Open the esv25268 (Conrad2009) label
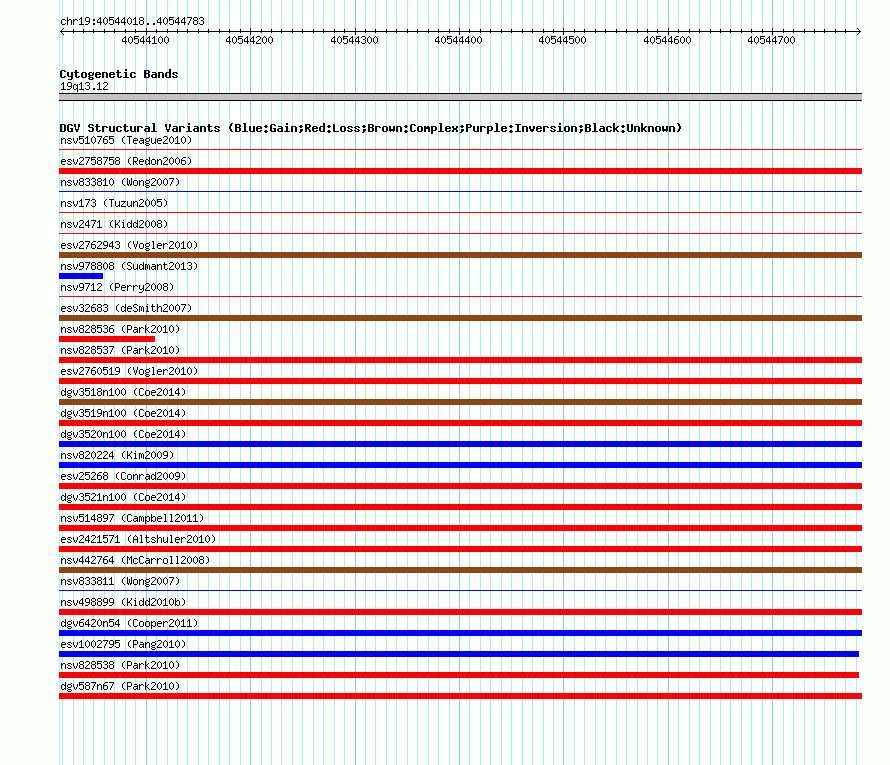 [x=123, y=476]
